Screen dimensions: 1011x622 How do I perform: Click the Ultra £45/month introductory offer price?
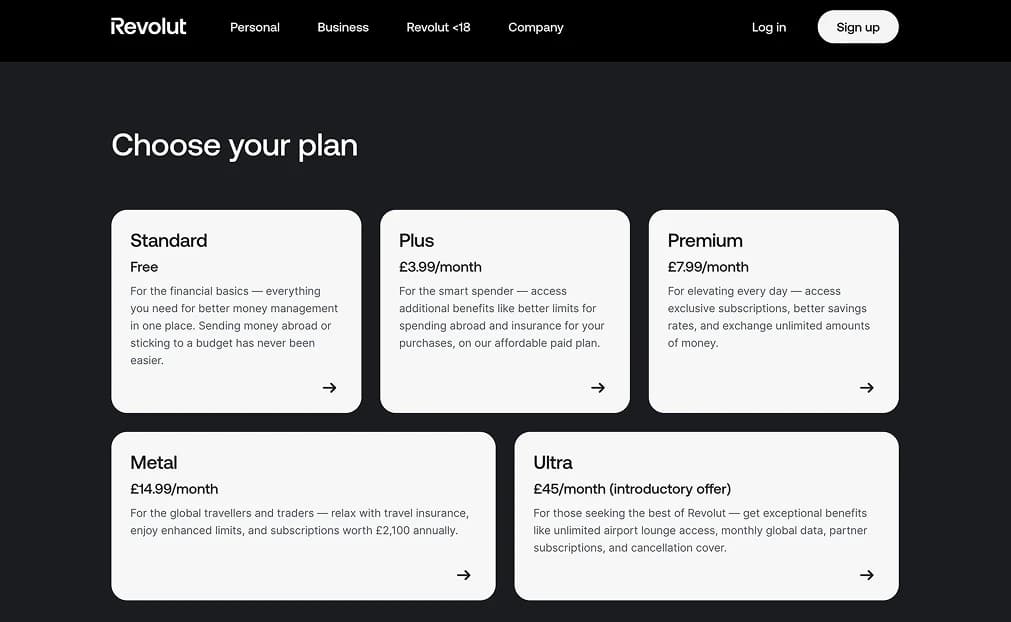coord(632,489)
